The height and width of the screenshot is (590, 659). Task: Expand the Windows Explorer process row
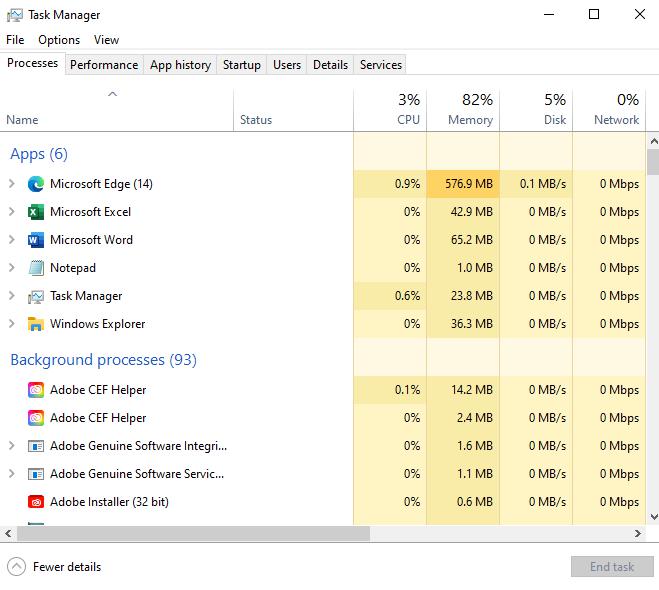coord(12,324)
